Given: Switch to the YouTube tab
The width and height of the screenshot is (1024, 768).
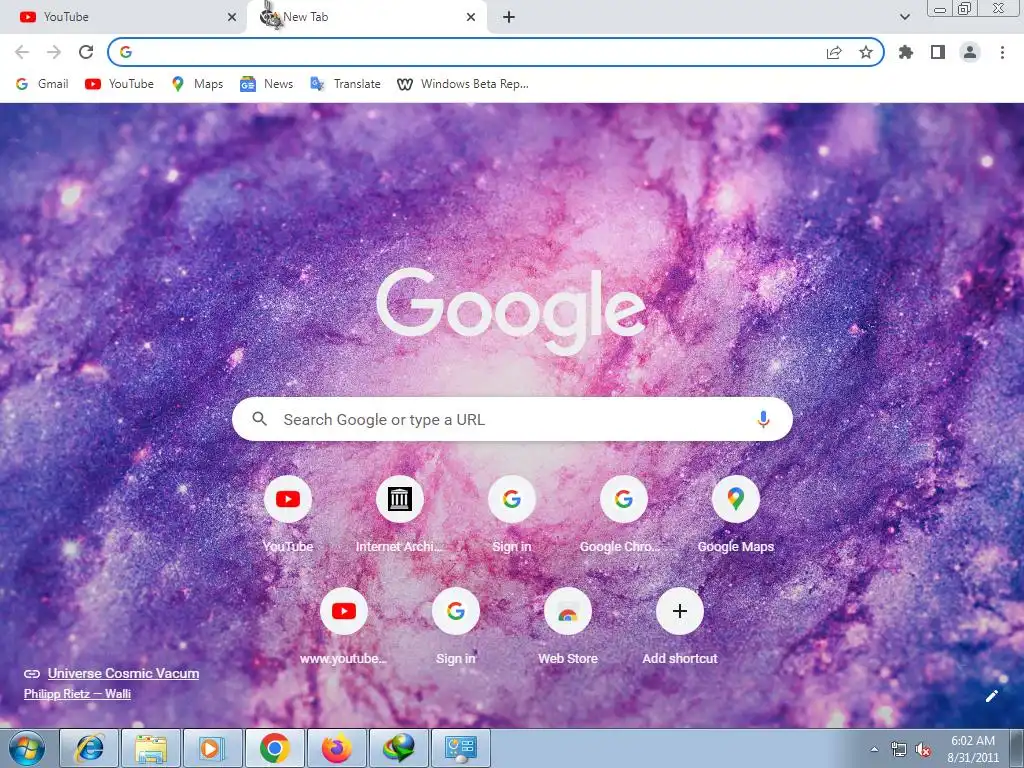Looking at the screenshot, I should pos(123,17).
